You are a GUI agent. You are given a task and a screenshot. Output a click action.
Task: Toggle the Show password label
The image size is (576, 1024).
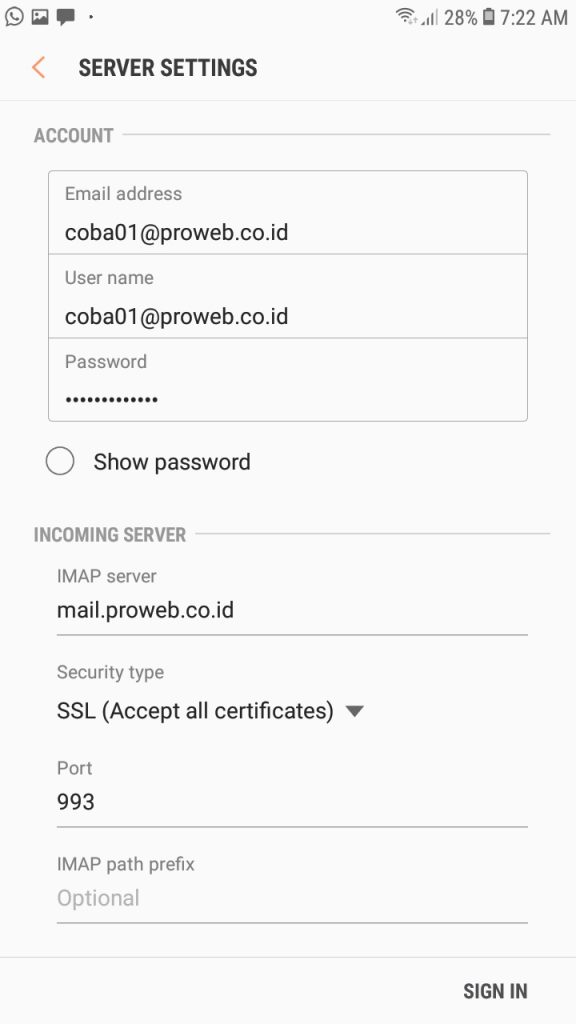(x=172, y=462)
